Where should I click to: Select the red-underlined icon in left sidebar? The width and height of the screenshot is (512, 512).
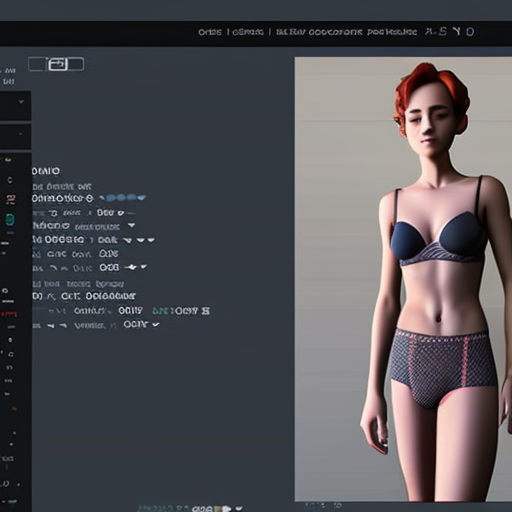(10, 199)
